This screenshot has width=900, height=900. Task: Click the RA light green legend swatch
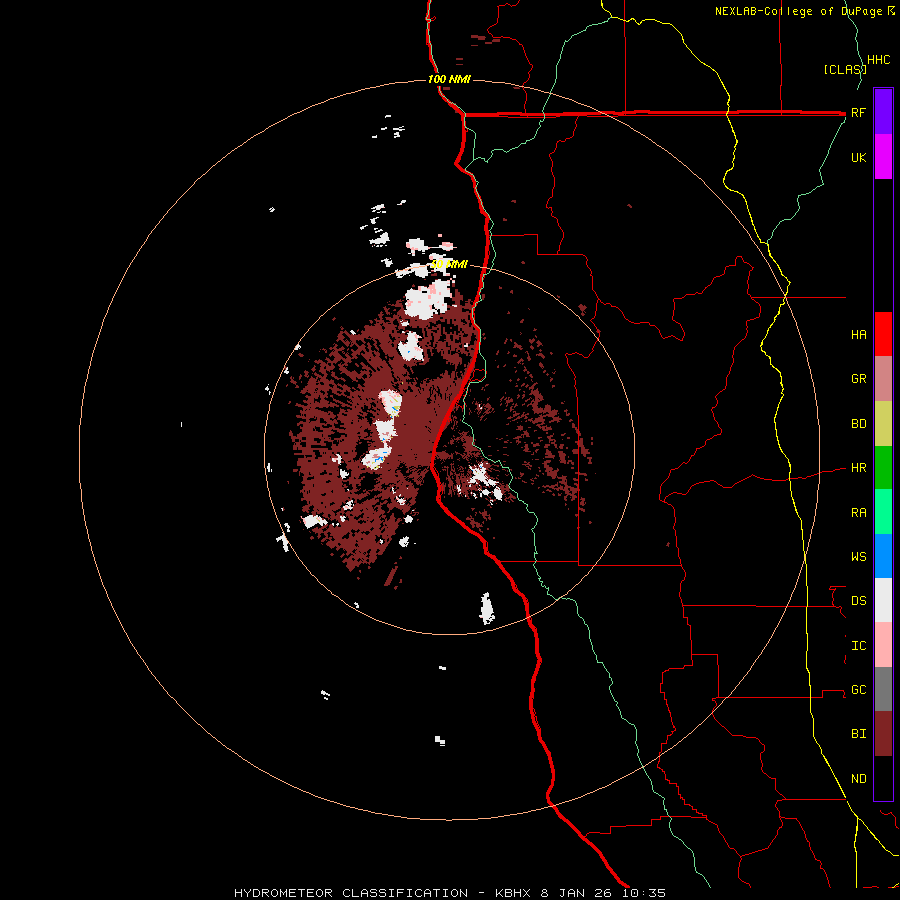(883, 512)
